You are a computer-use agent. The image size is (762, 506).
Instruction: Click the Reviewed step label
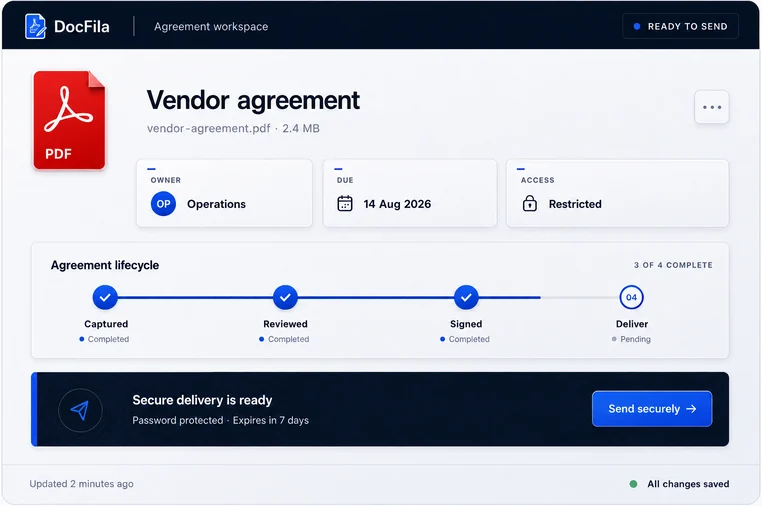pyautogui.click(x=285, y=324)
